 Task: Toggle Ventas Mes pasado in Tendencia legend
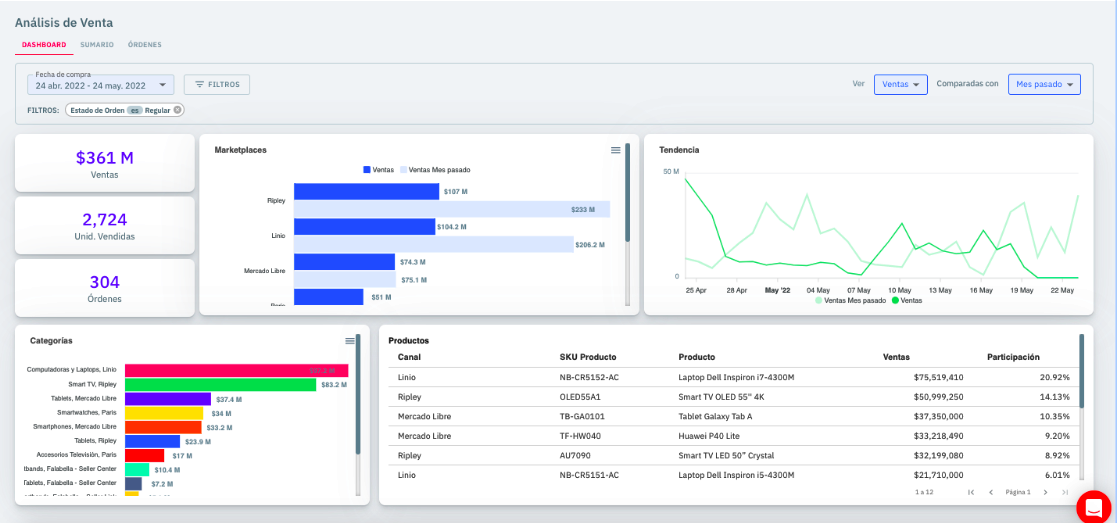[850, 301]
